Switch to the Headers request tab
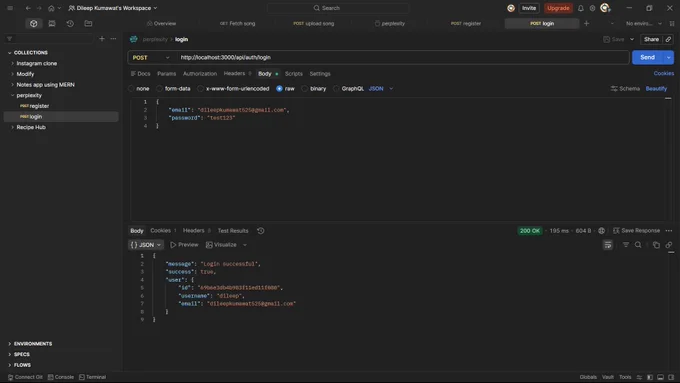Image resolution: width=680 pixels, height=383 pixels. click(234, 74)
